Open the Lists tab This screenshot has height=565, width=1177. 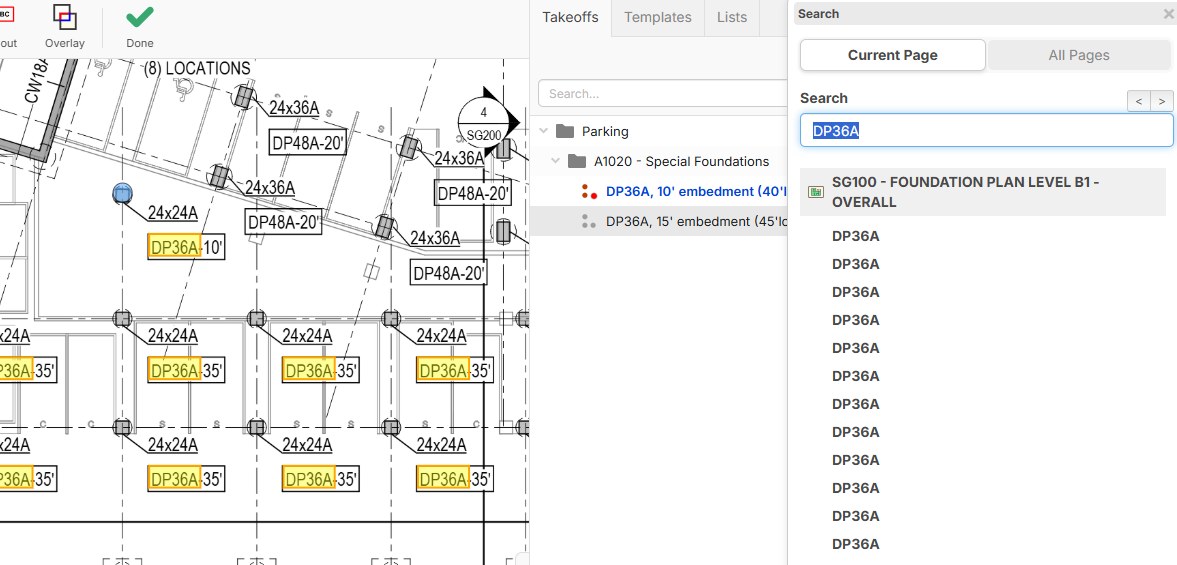point(731,17)
